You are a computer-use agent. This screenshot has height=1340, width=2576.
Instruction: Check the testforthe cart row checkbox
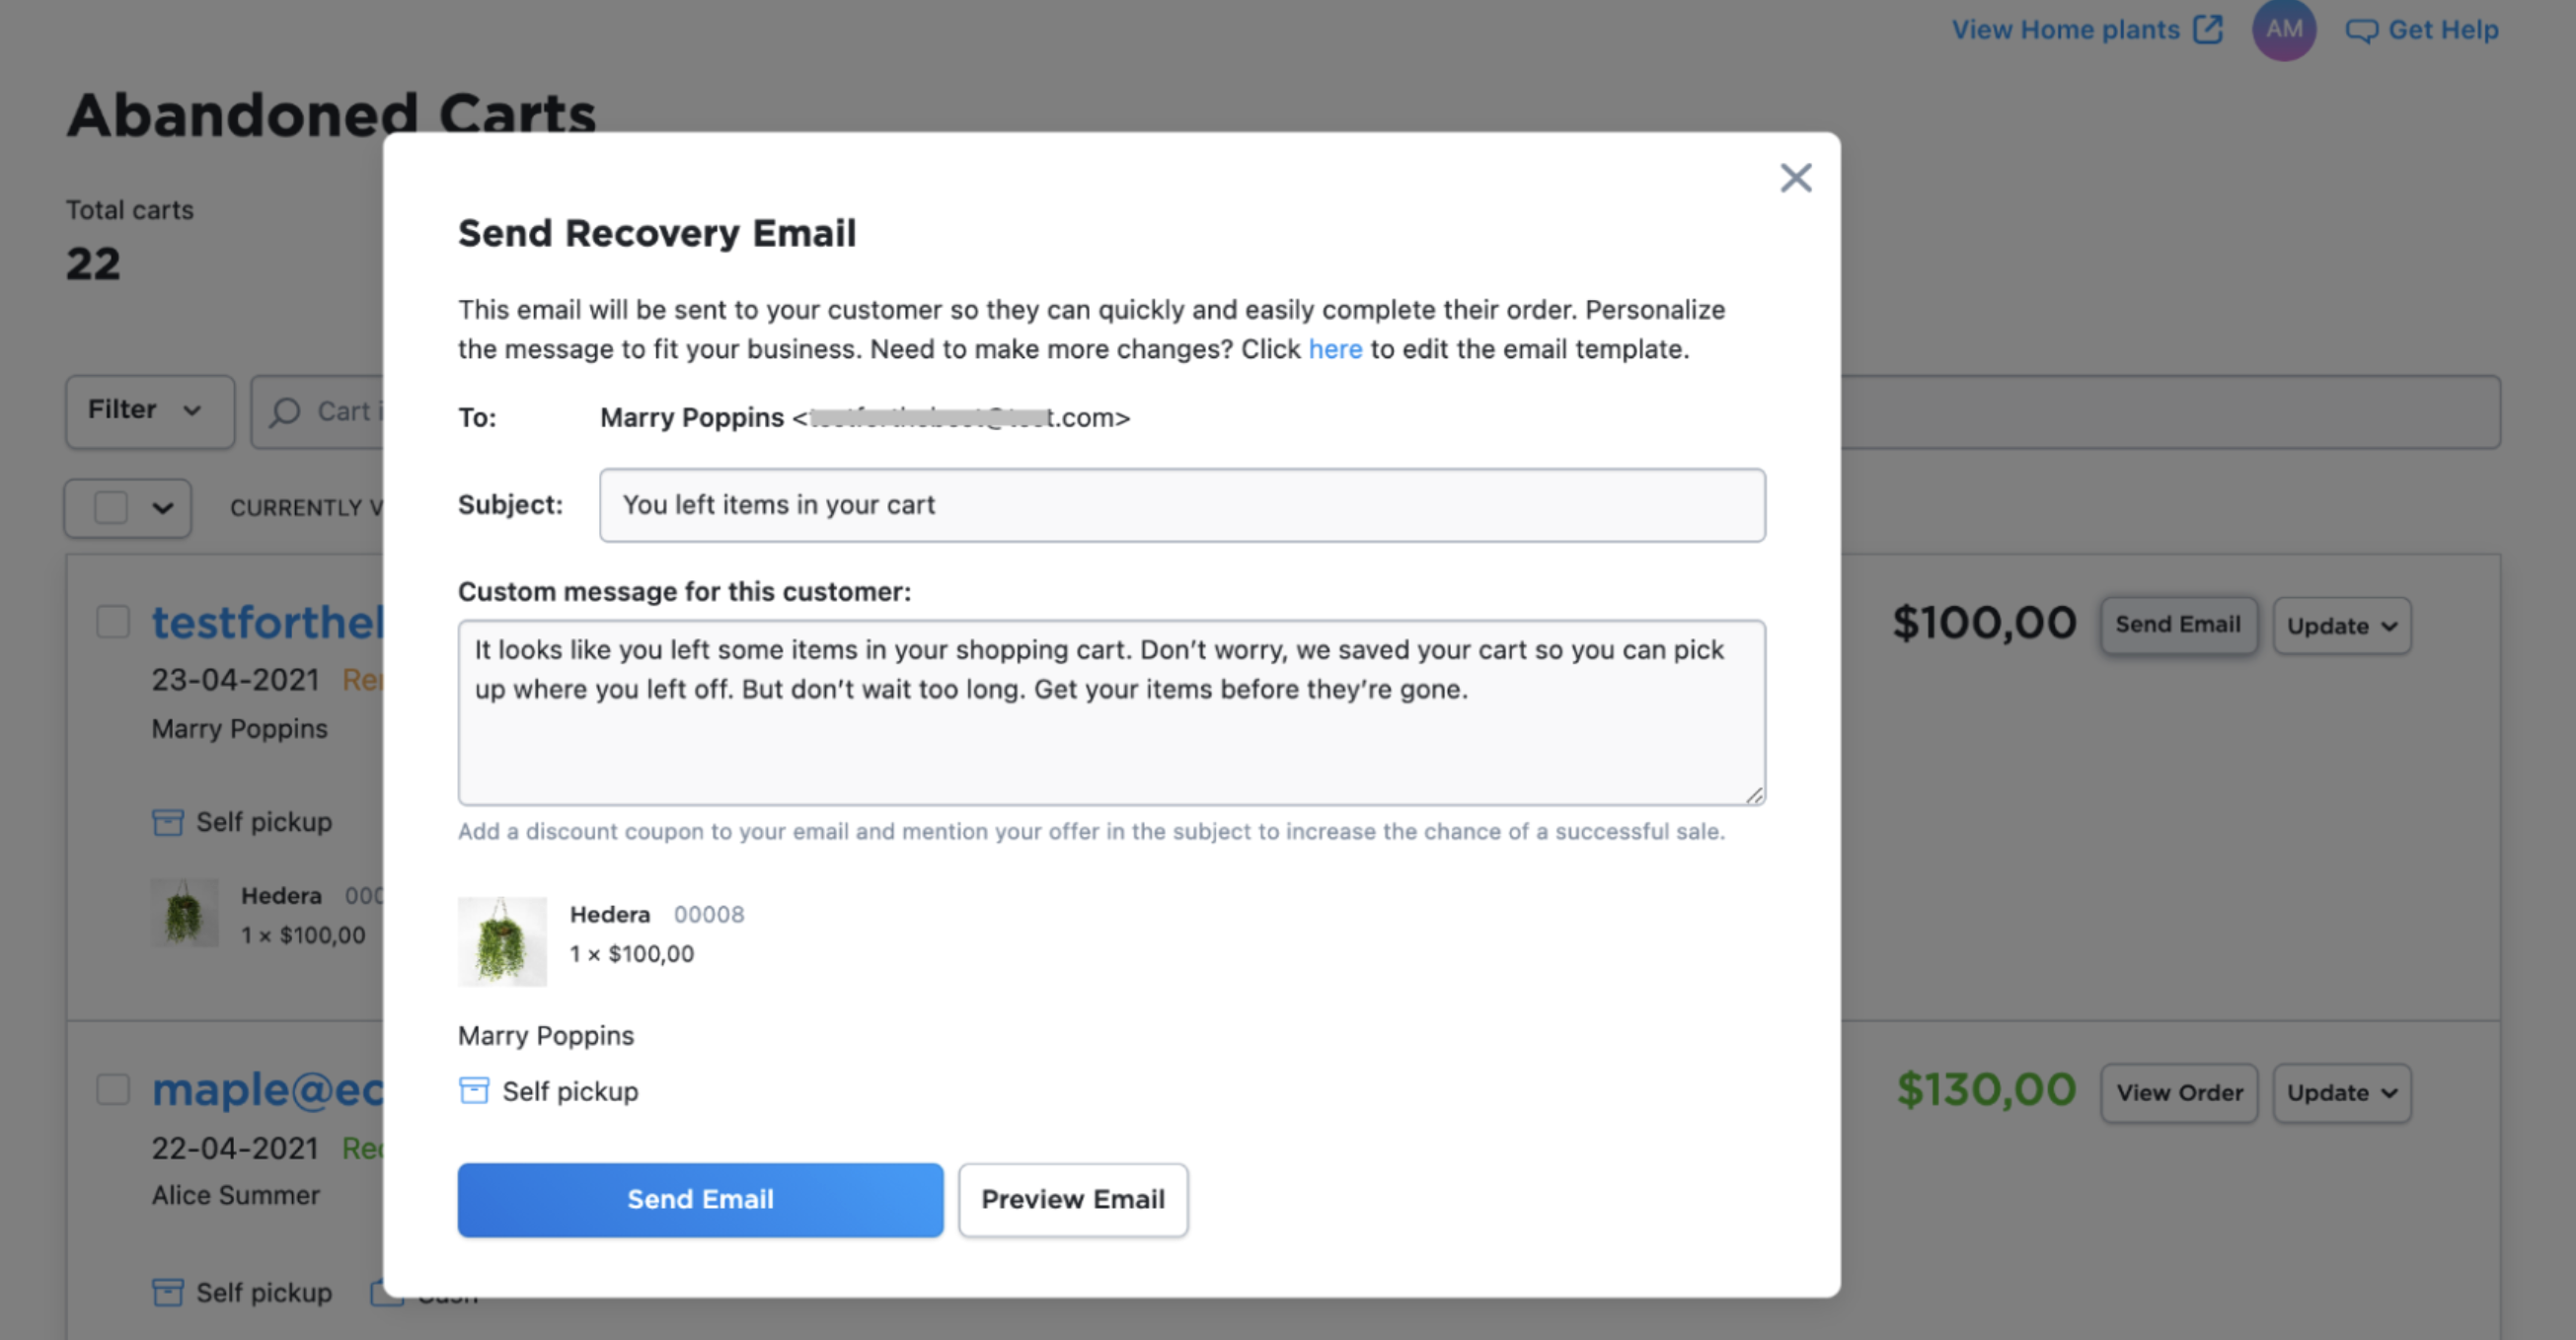point(112,621)
